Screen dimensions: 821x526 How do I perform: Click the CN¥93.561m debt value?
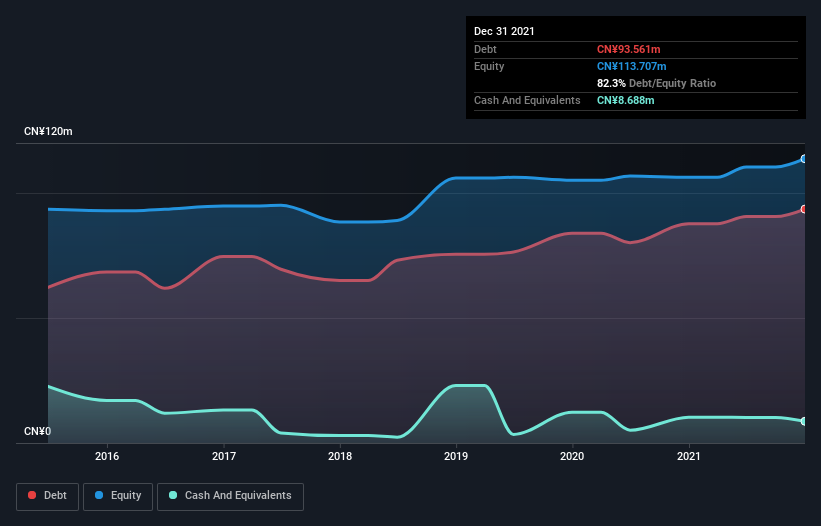point(628,49)
